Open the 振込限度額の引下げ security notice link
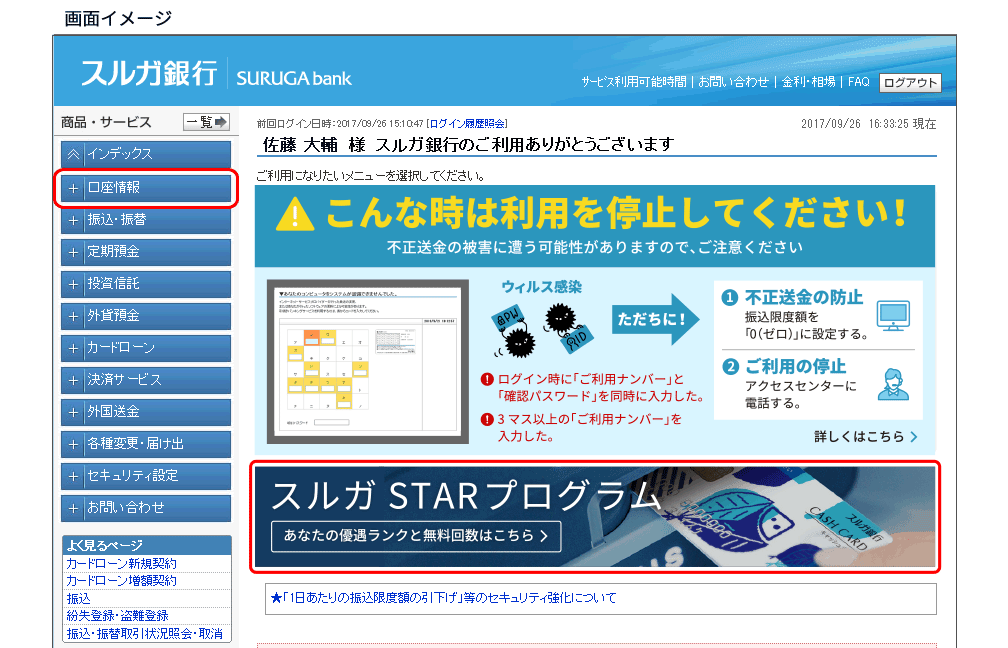The image size is (1008, 648). tap(444, 598)
